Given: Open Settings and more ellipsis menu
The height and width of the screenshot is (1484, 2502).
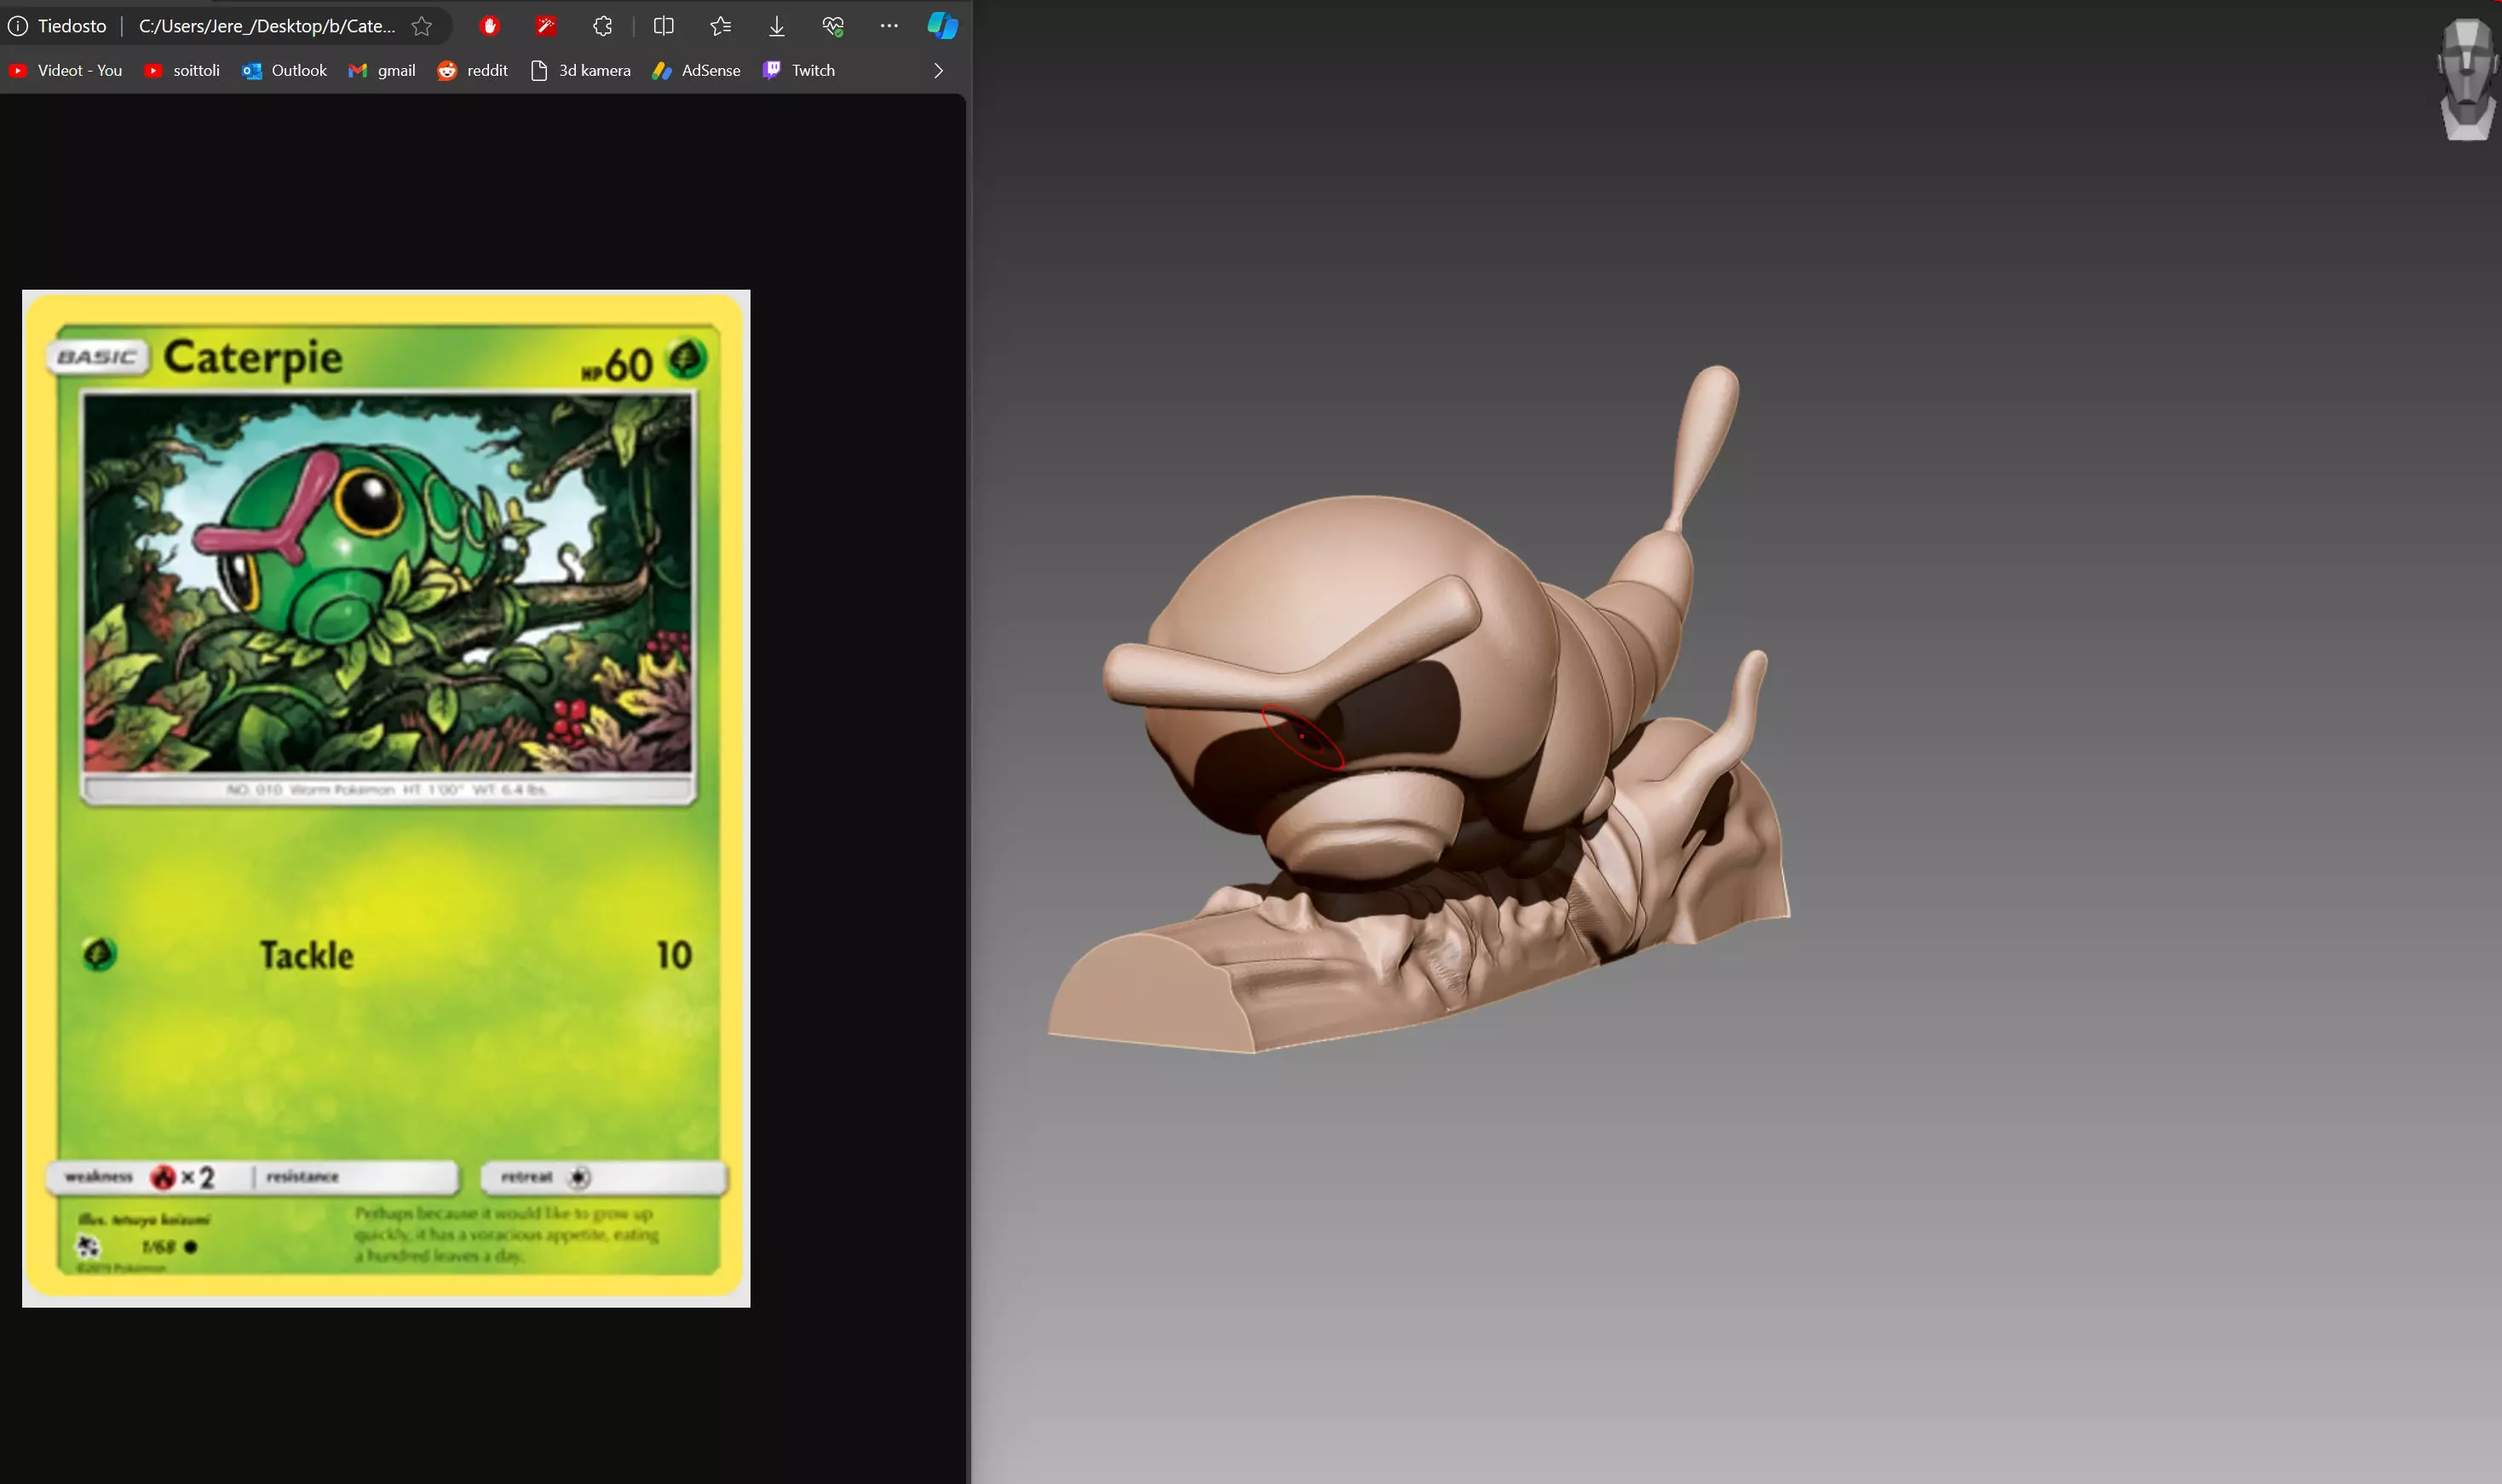Looking at the screenshot, I should [889, 26].
